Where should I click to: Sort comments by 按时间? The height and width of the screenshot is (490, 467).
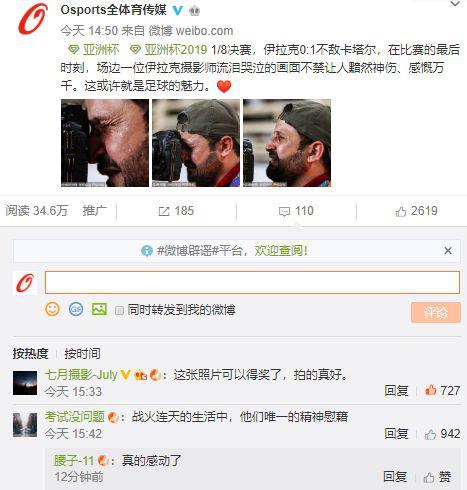click(x=82, y=354)
